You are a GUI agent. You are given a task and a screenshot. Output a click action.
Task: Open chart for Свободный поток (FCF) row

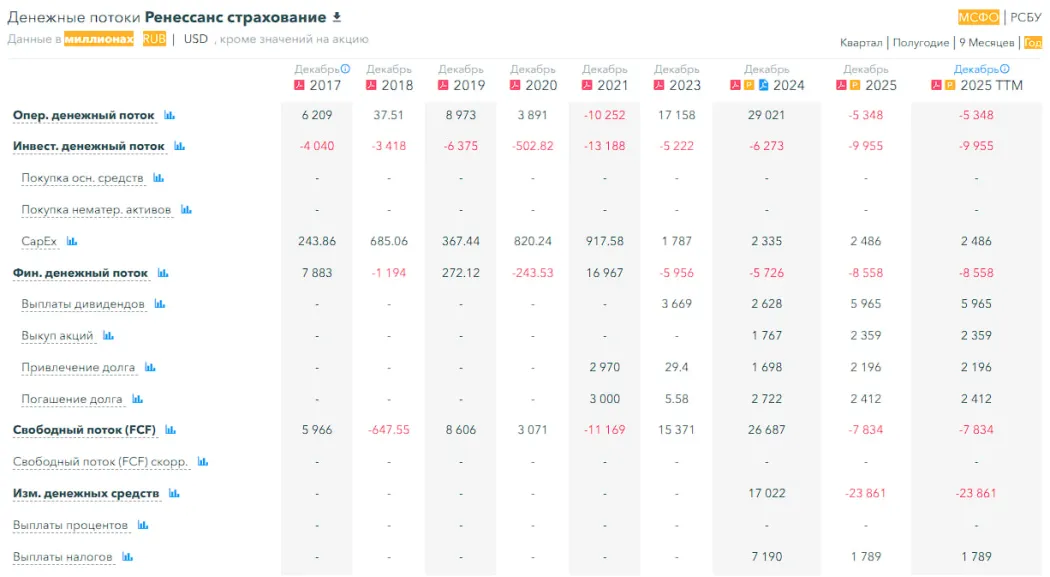pos(170,430)
